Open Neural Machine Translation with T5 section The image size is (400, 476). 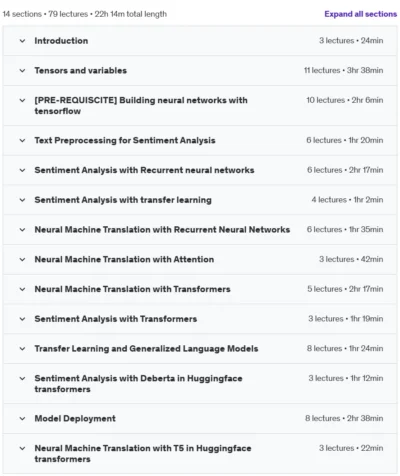[143, 454]
